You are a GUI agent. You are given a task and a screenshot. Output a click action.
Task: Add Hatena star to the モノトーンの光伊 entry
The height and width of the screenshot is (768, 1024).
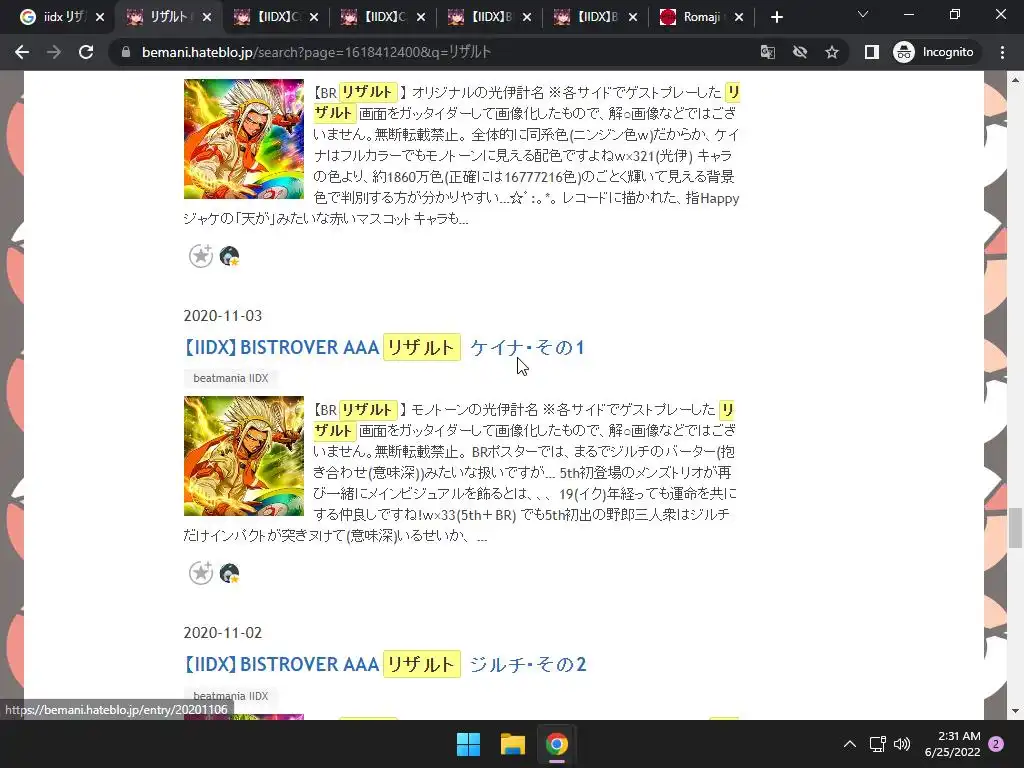pyautogui.click(x=200, y=573)
